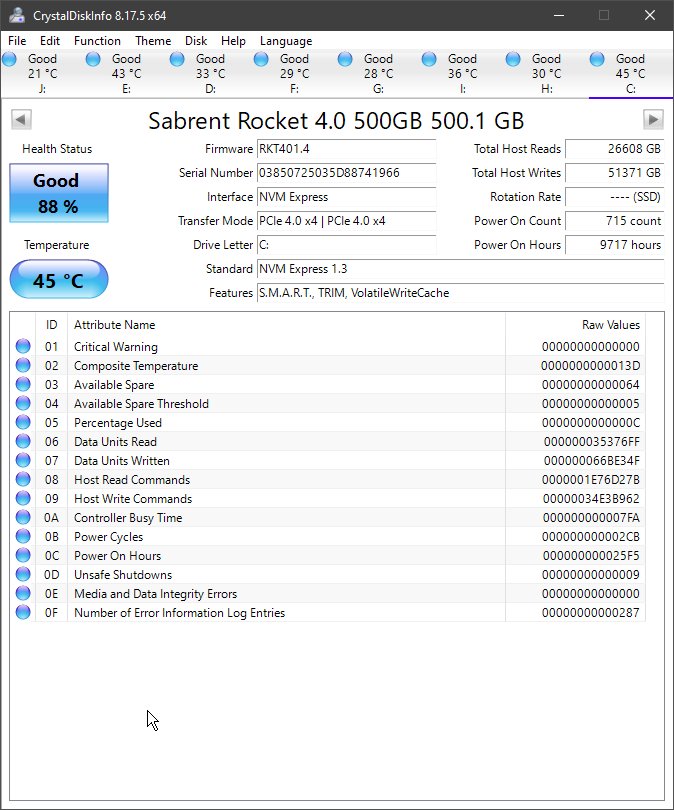Click the Raw Values column header

pos(575,325)
